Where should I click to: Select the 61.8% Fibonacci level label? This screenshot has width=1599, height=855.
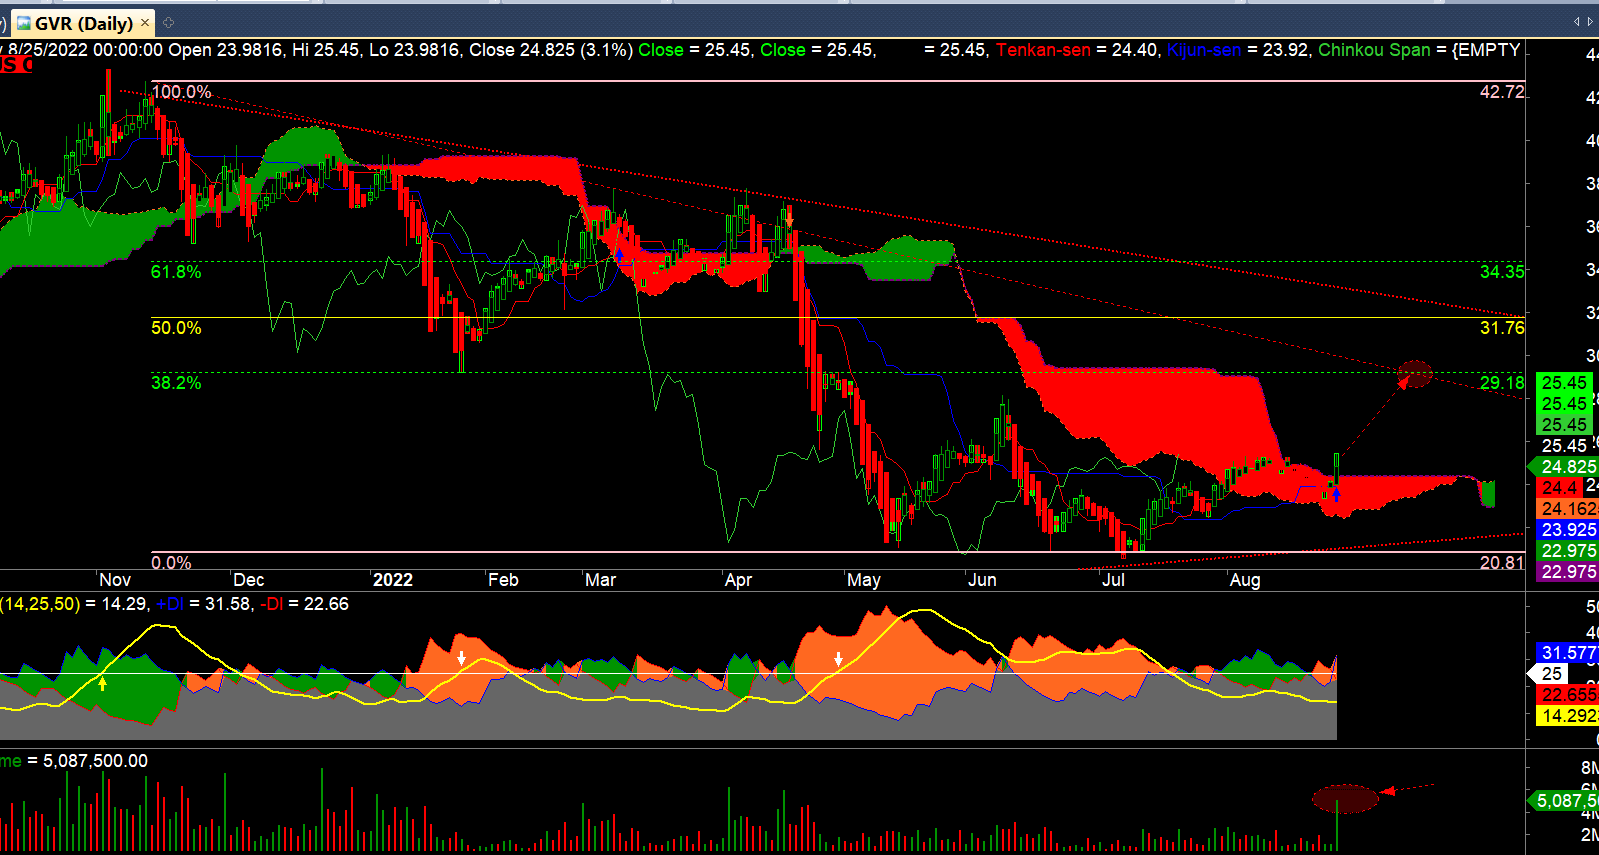point(176,272)
